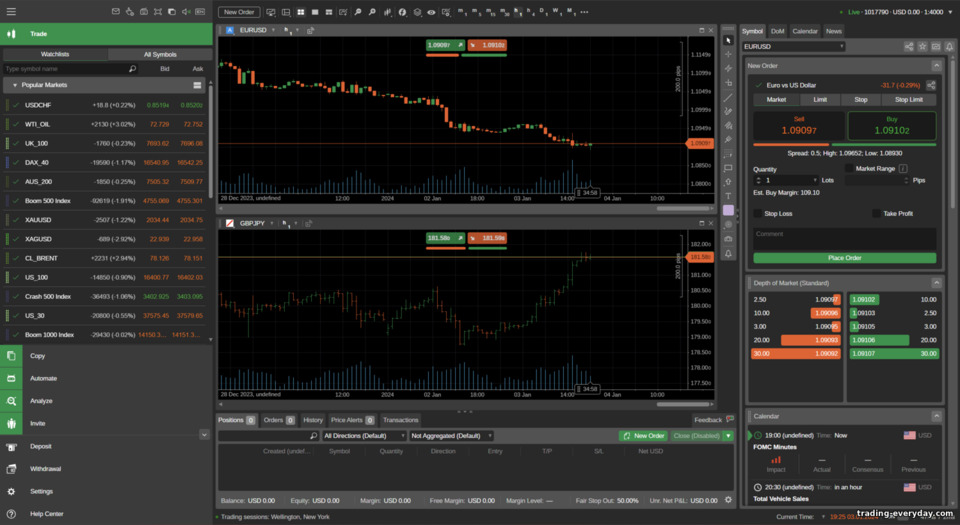This screenshot has width=960, height=525.
Task: Open the Orders tab
Action: tap(279, 420)
